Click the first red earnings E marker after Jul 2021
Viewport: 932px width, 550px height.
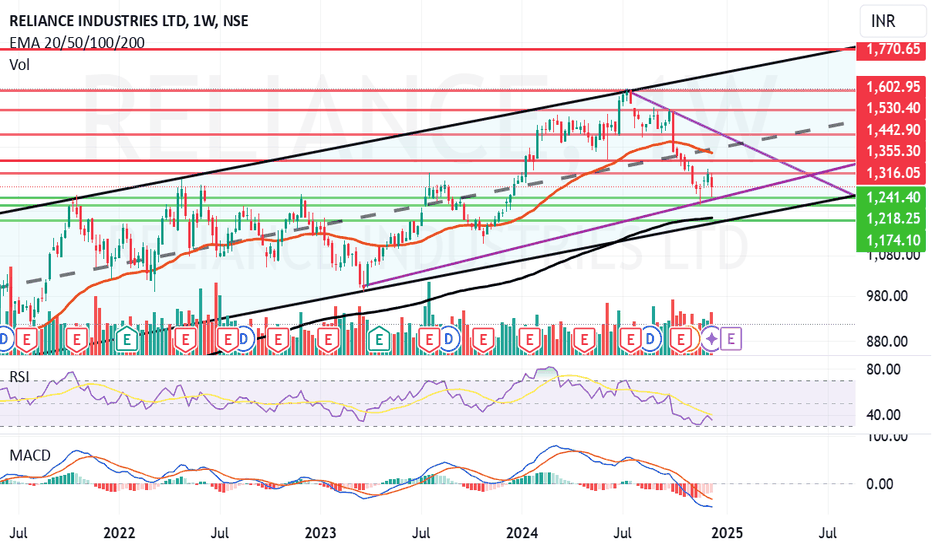point(26,340)
